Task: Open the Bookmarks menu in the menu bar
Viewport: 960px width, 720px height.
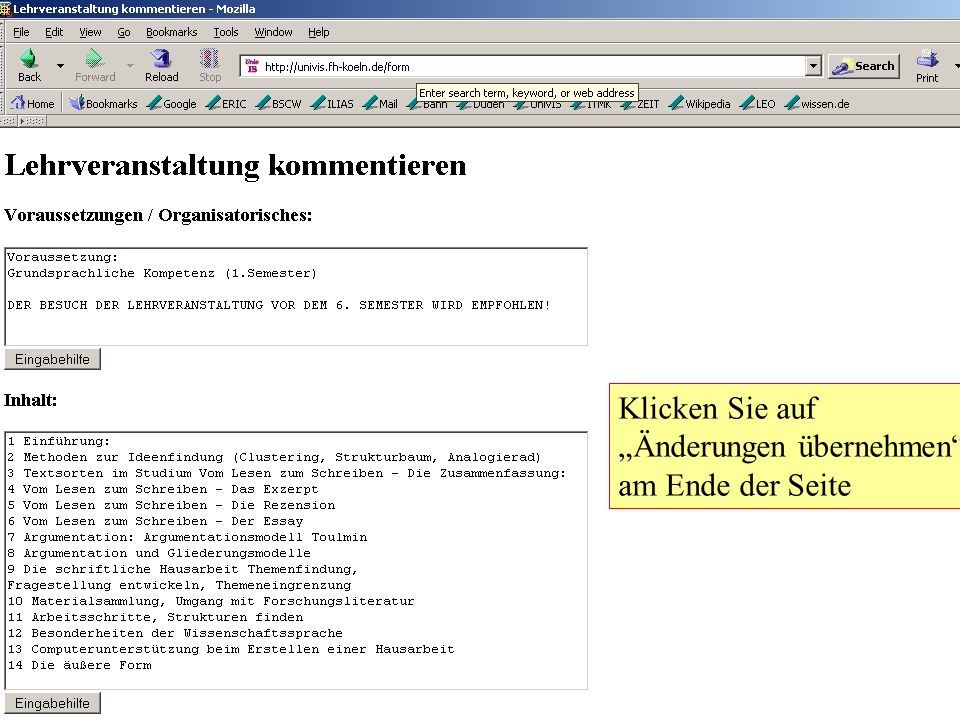Action: 171,32
